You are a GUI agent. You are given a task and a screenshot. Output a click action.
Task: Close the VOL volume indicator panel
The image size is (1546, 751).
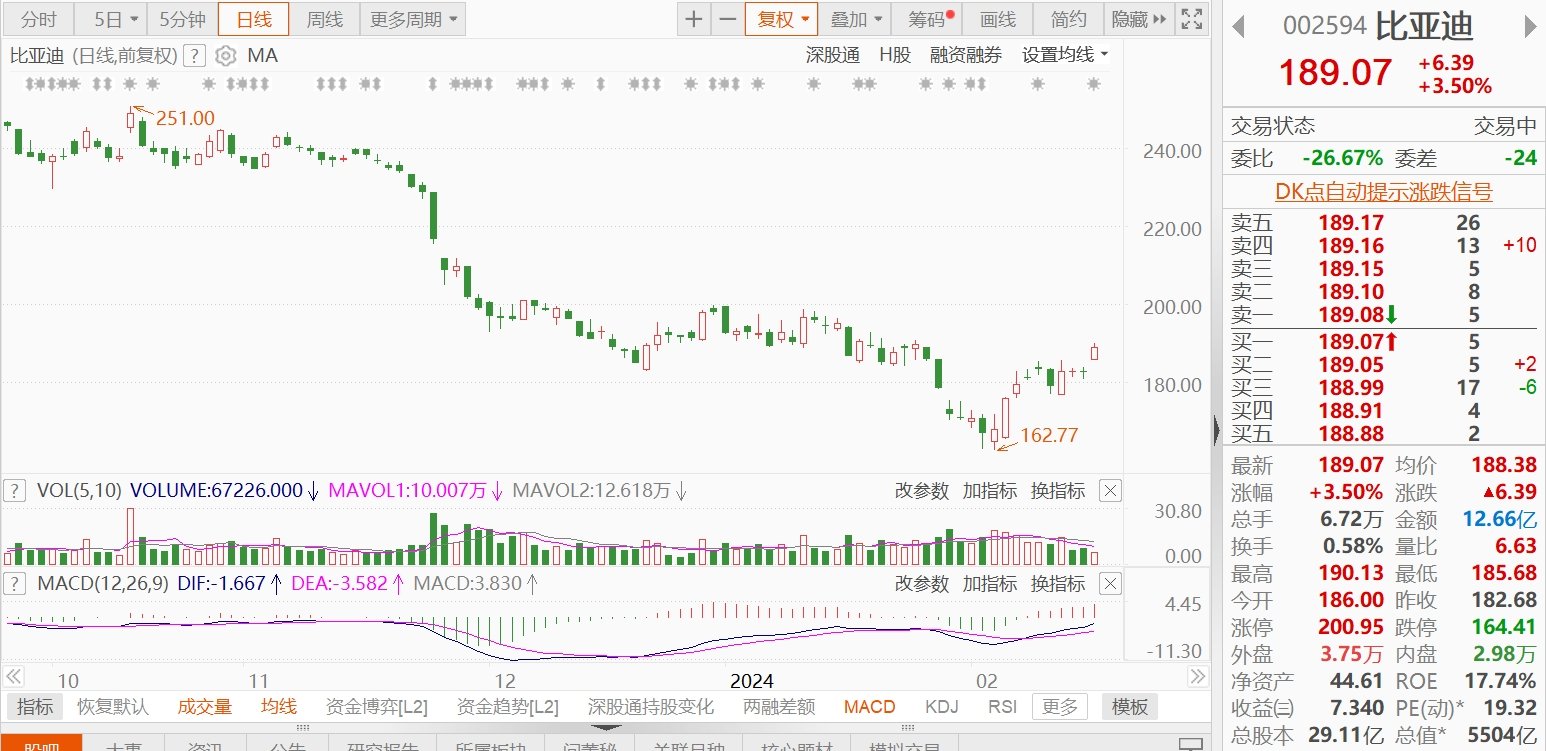coord(1109,490)
